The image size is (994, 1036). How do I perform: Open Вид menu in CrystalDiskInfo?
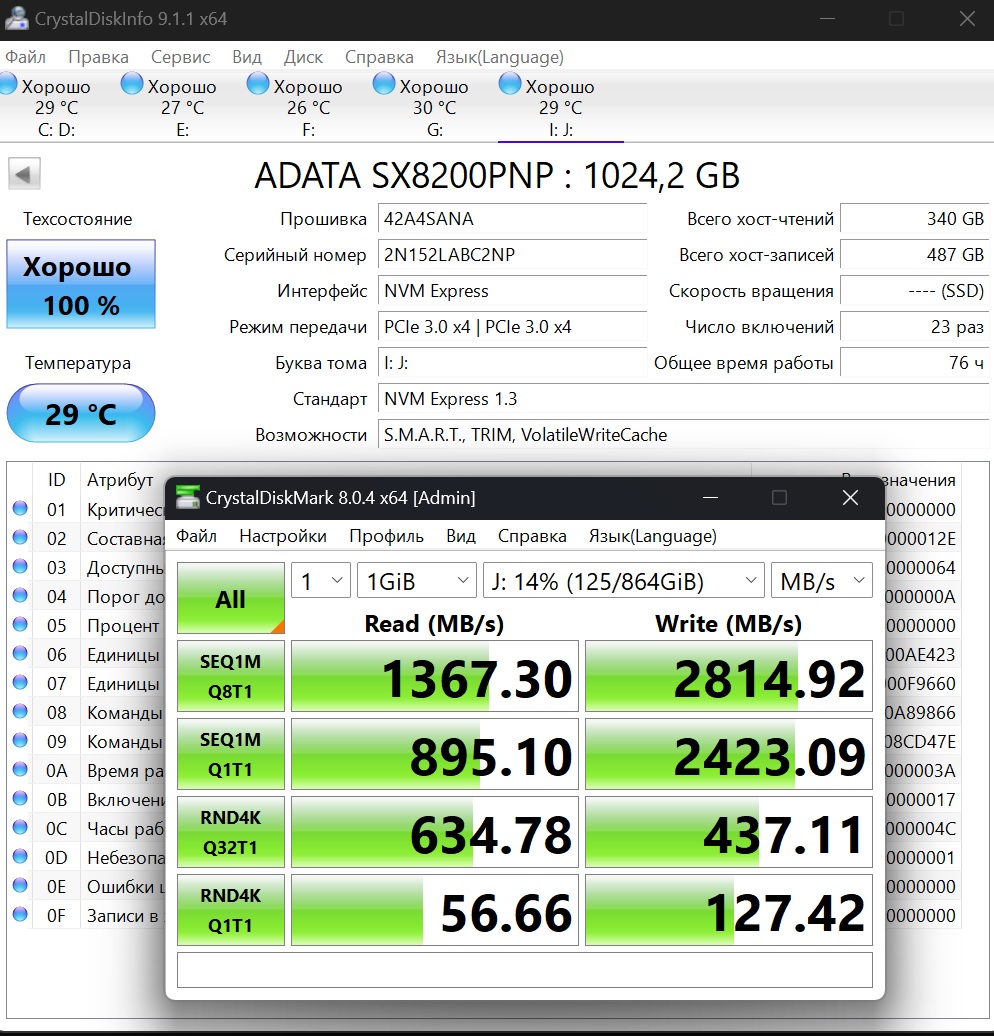click(x=247, y=57)
